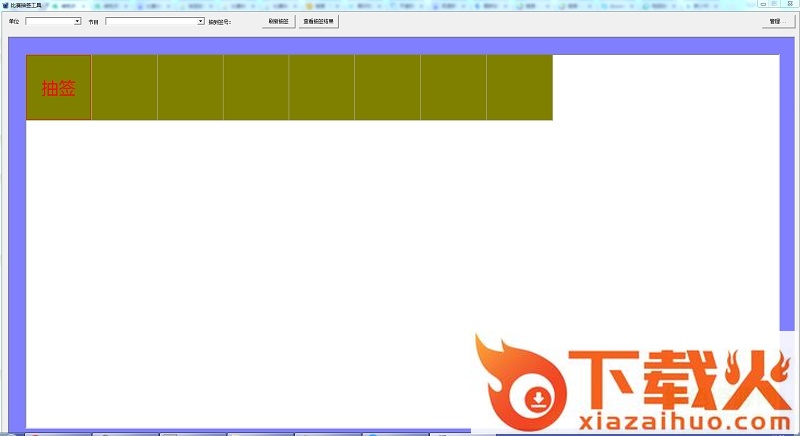The width and height of the screenshot is (800, 436).
Task: Select the third olive tile in the row
Action: [x=190, y=88]
